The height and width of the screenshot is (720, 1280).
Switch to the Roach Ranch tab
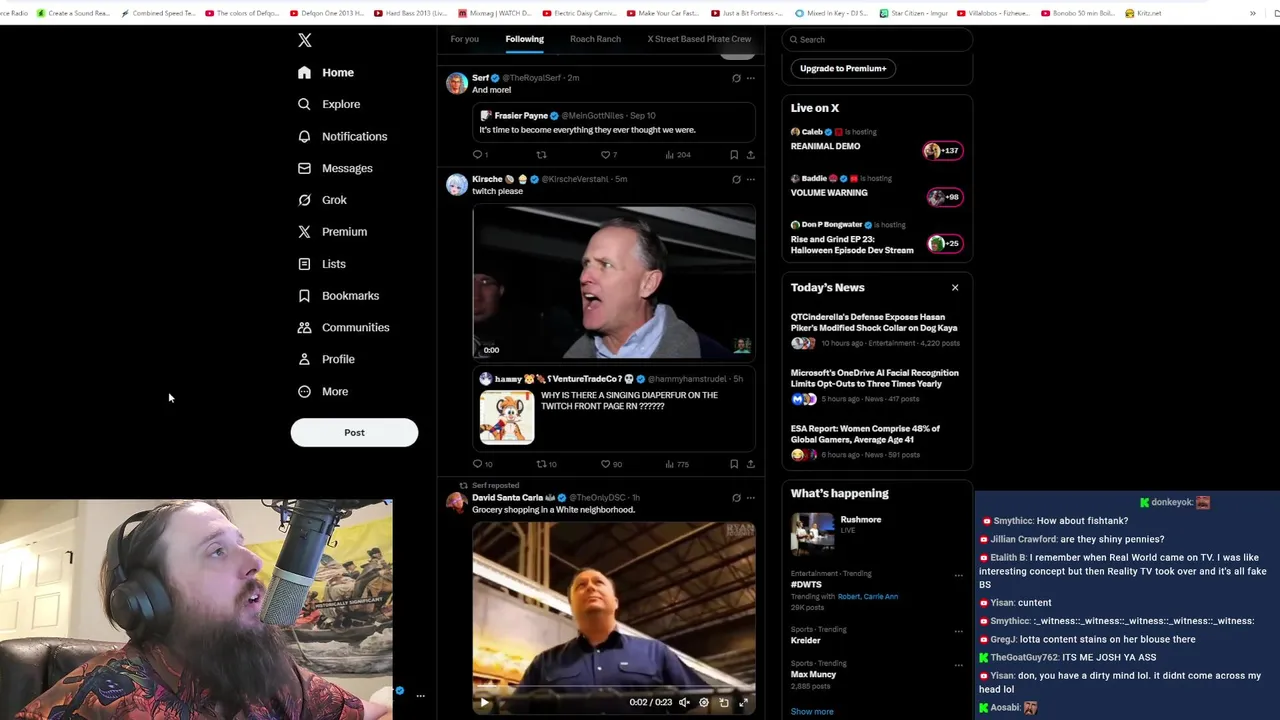tap(595, 39)
